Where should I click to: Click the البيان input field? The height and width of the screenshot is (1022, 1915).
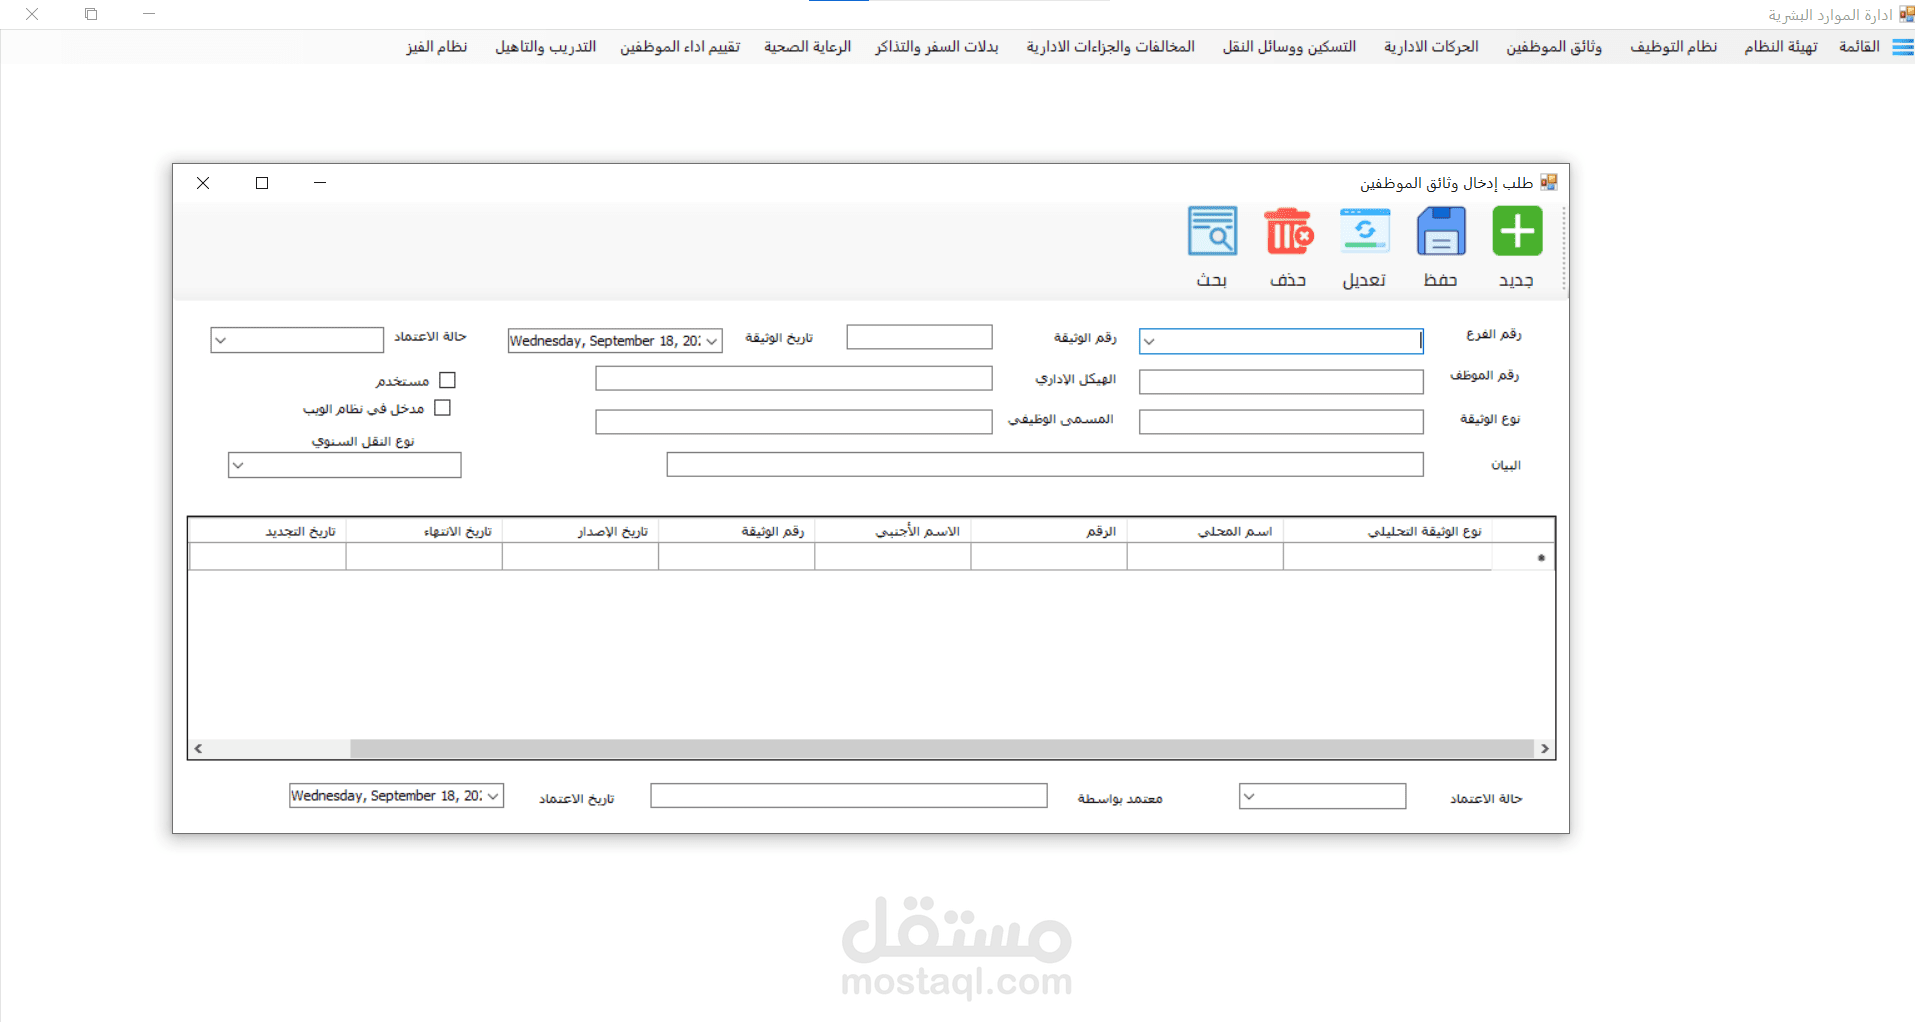1045,464
